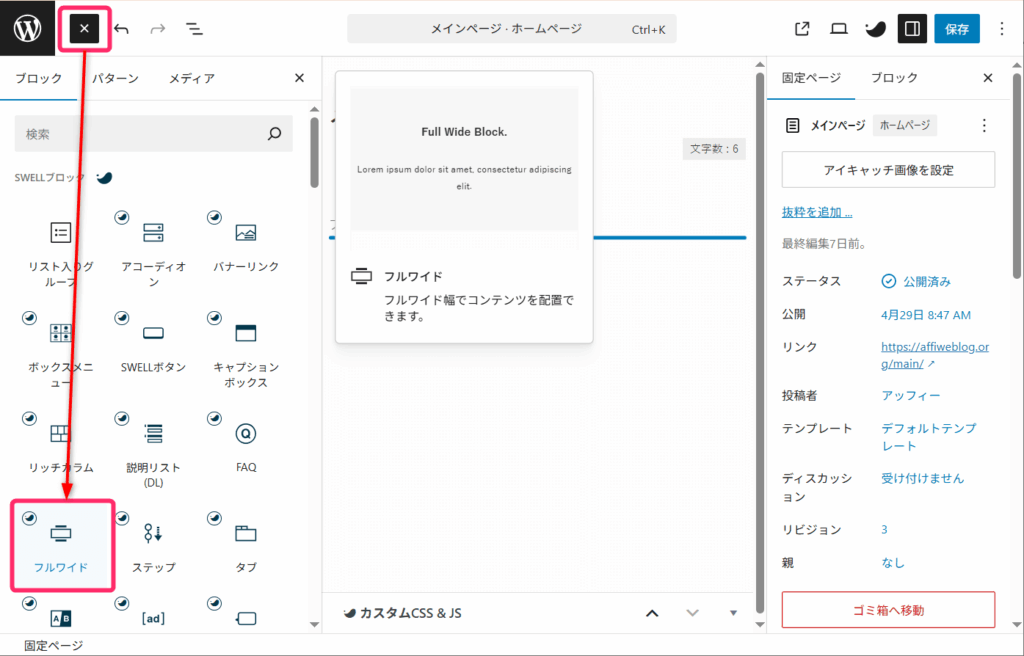Toggle the settings sidebar panel

pos(912,29)
